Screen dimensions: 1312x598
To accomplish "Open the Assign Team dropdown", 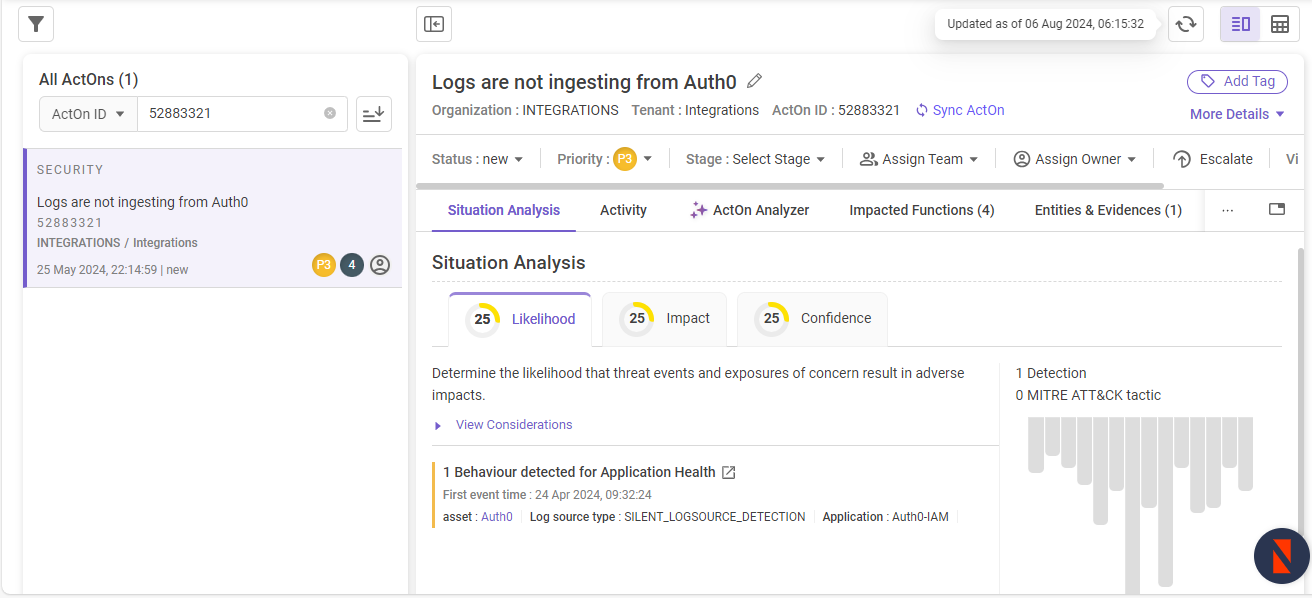I will coord(919,159).
